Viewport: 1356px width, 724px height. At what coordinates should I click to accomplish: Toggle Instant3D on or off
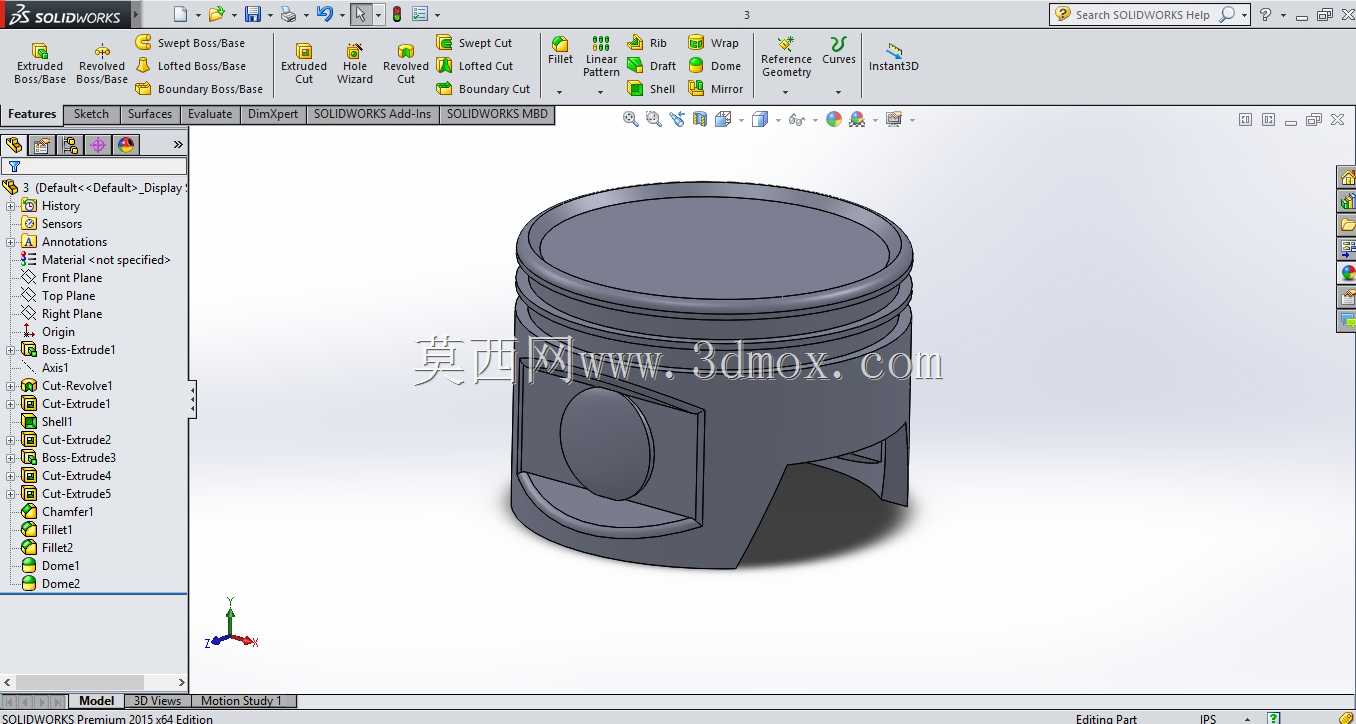894,57
